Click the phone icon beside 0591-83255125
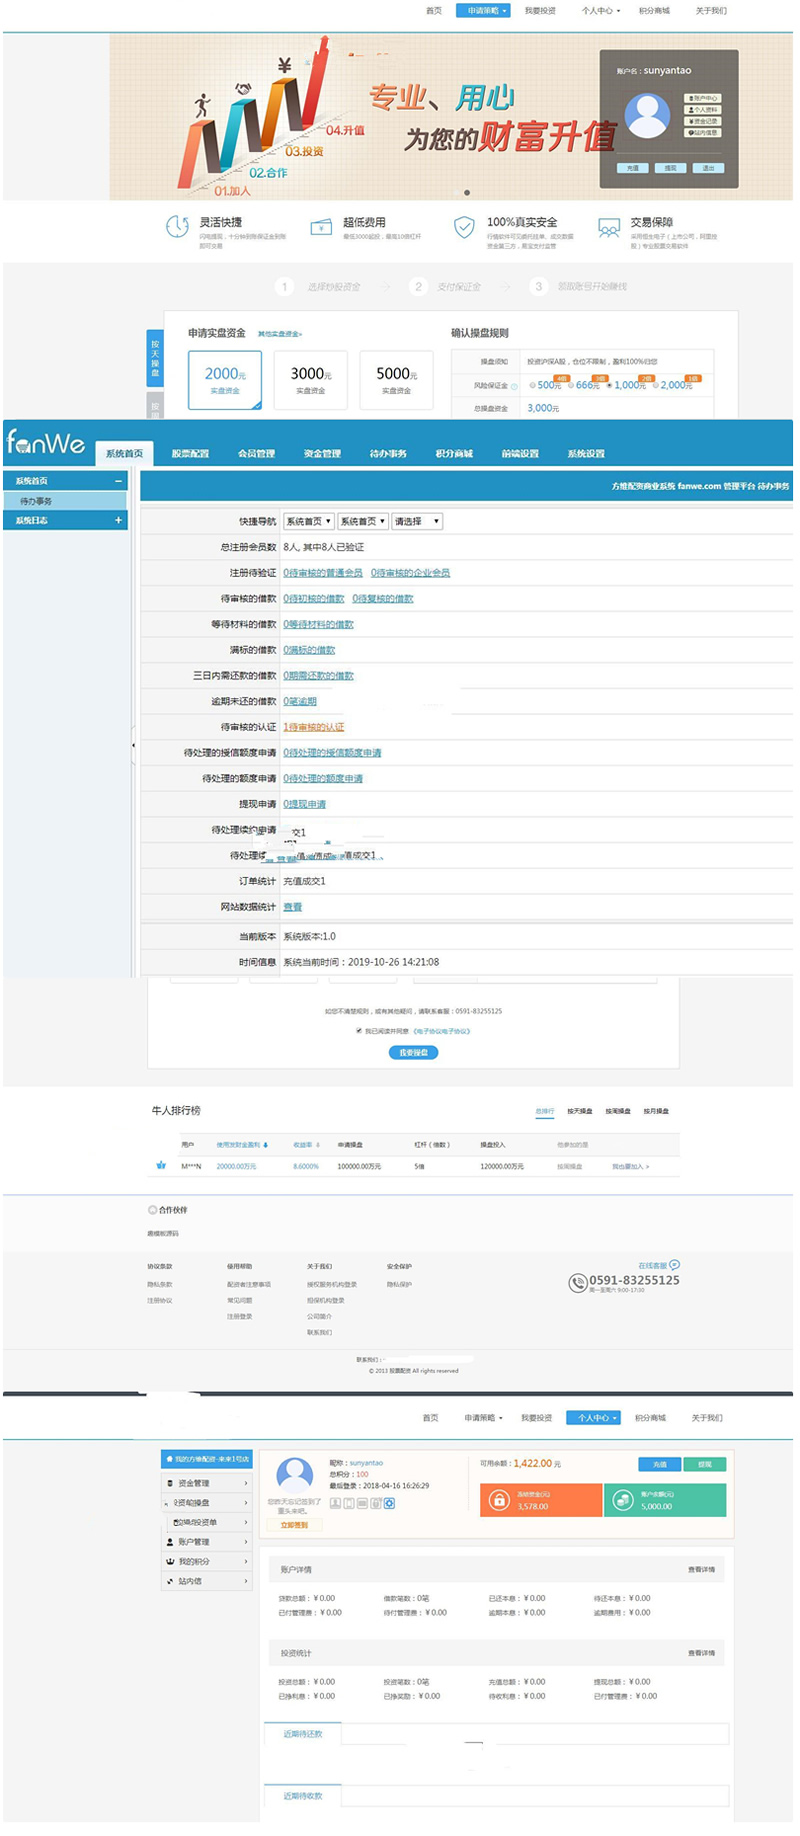Screen dimensions: 800x1836 577,1283
